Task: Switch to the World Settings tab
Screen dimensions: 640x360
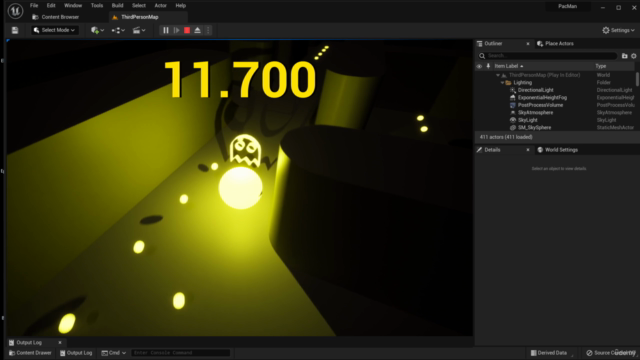Action: click(557, 150)
